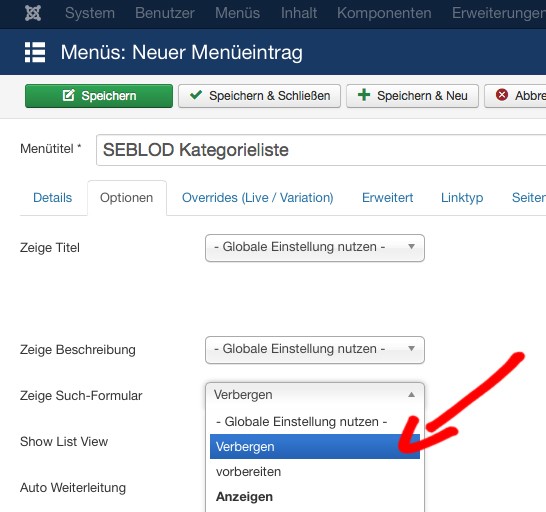
Task: Click Speichern & Schließen button
Action: click(x=259, y=96)
